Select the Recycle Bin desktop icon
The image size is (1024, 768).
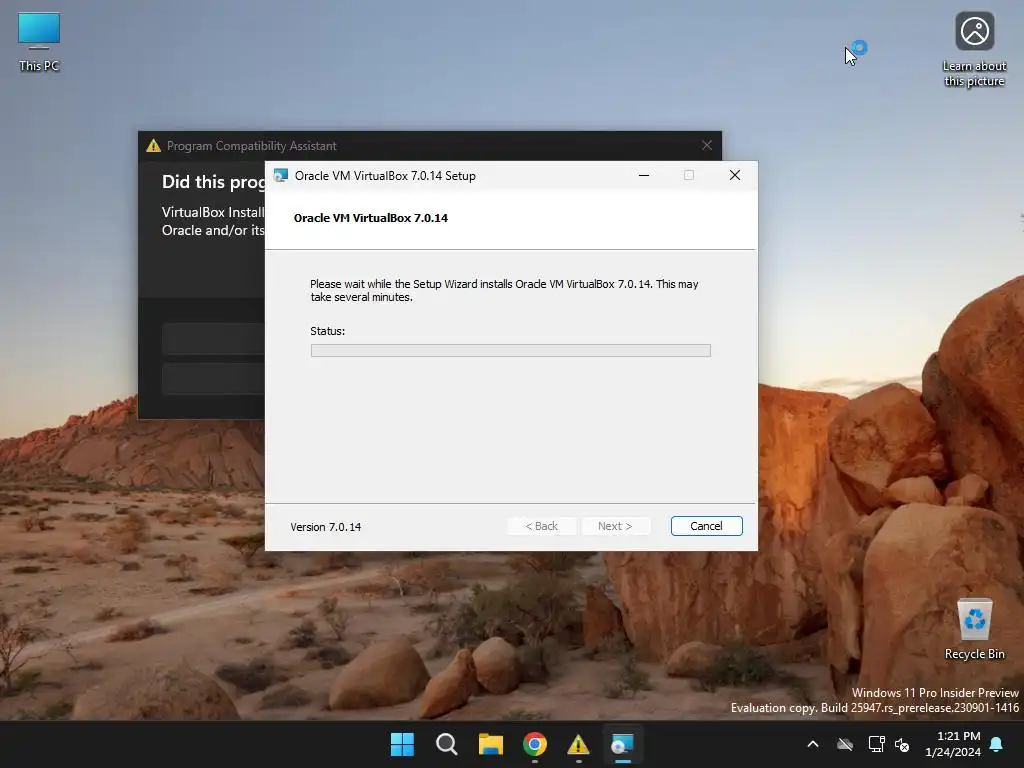coord(974,629)
